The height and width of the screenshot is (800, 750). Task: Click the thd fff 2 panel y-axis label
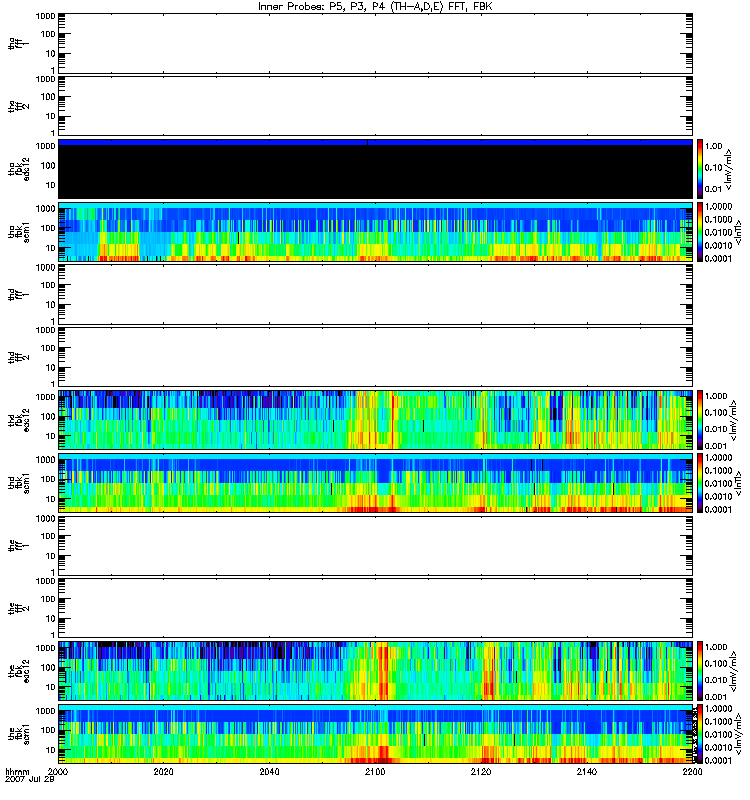point(19,357)
